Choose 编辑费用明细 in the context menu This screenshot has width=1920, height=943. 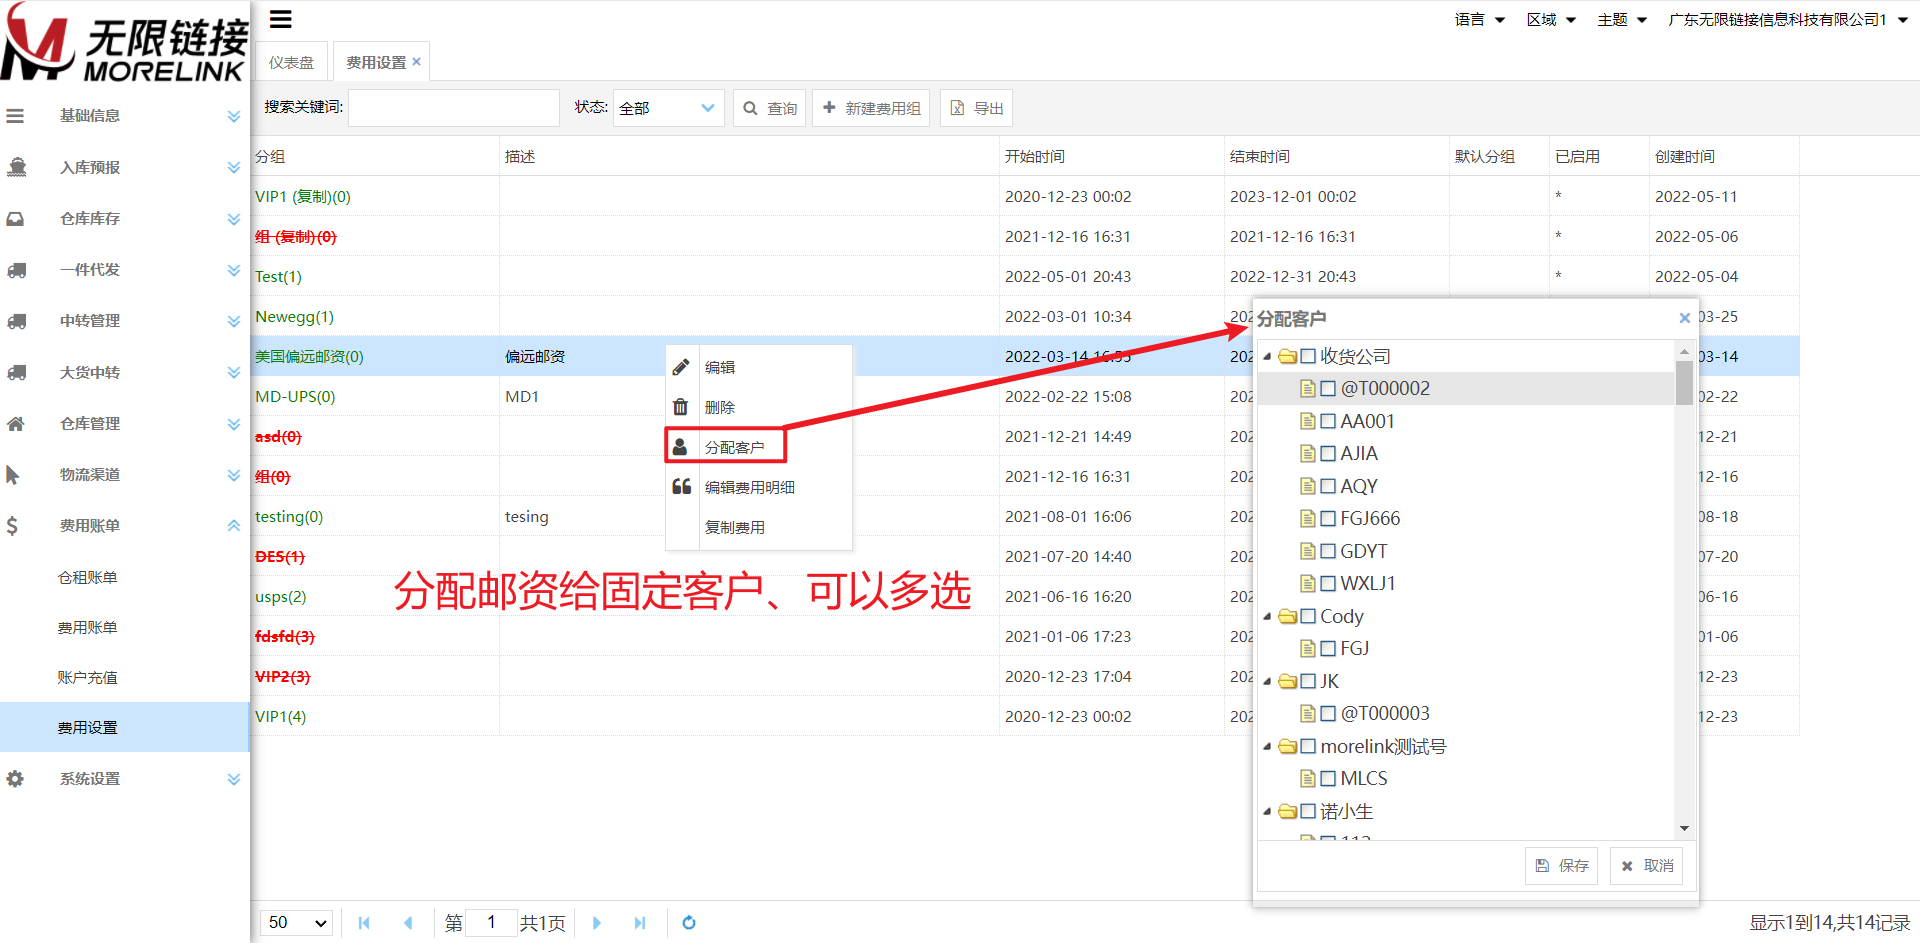click(x=759, y=487)
